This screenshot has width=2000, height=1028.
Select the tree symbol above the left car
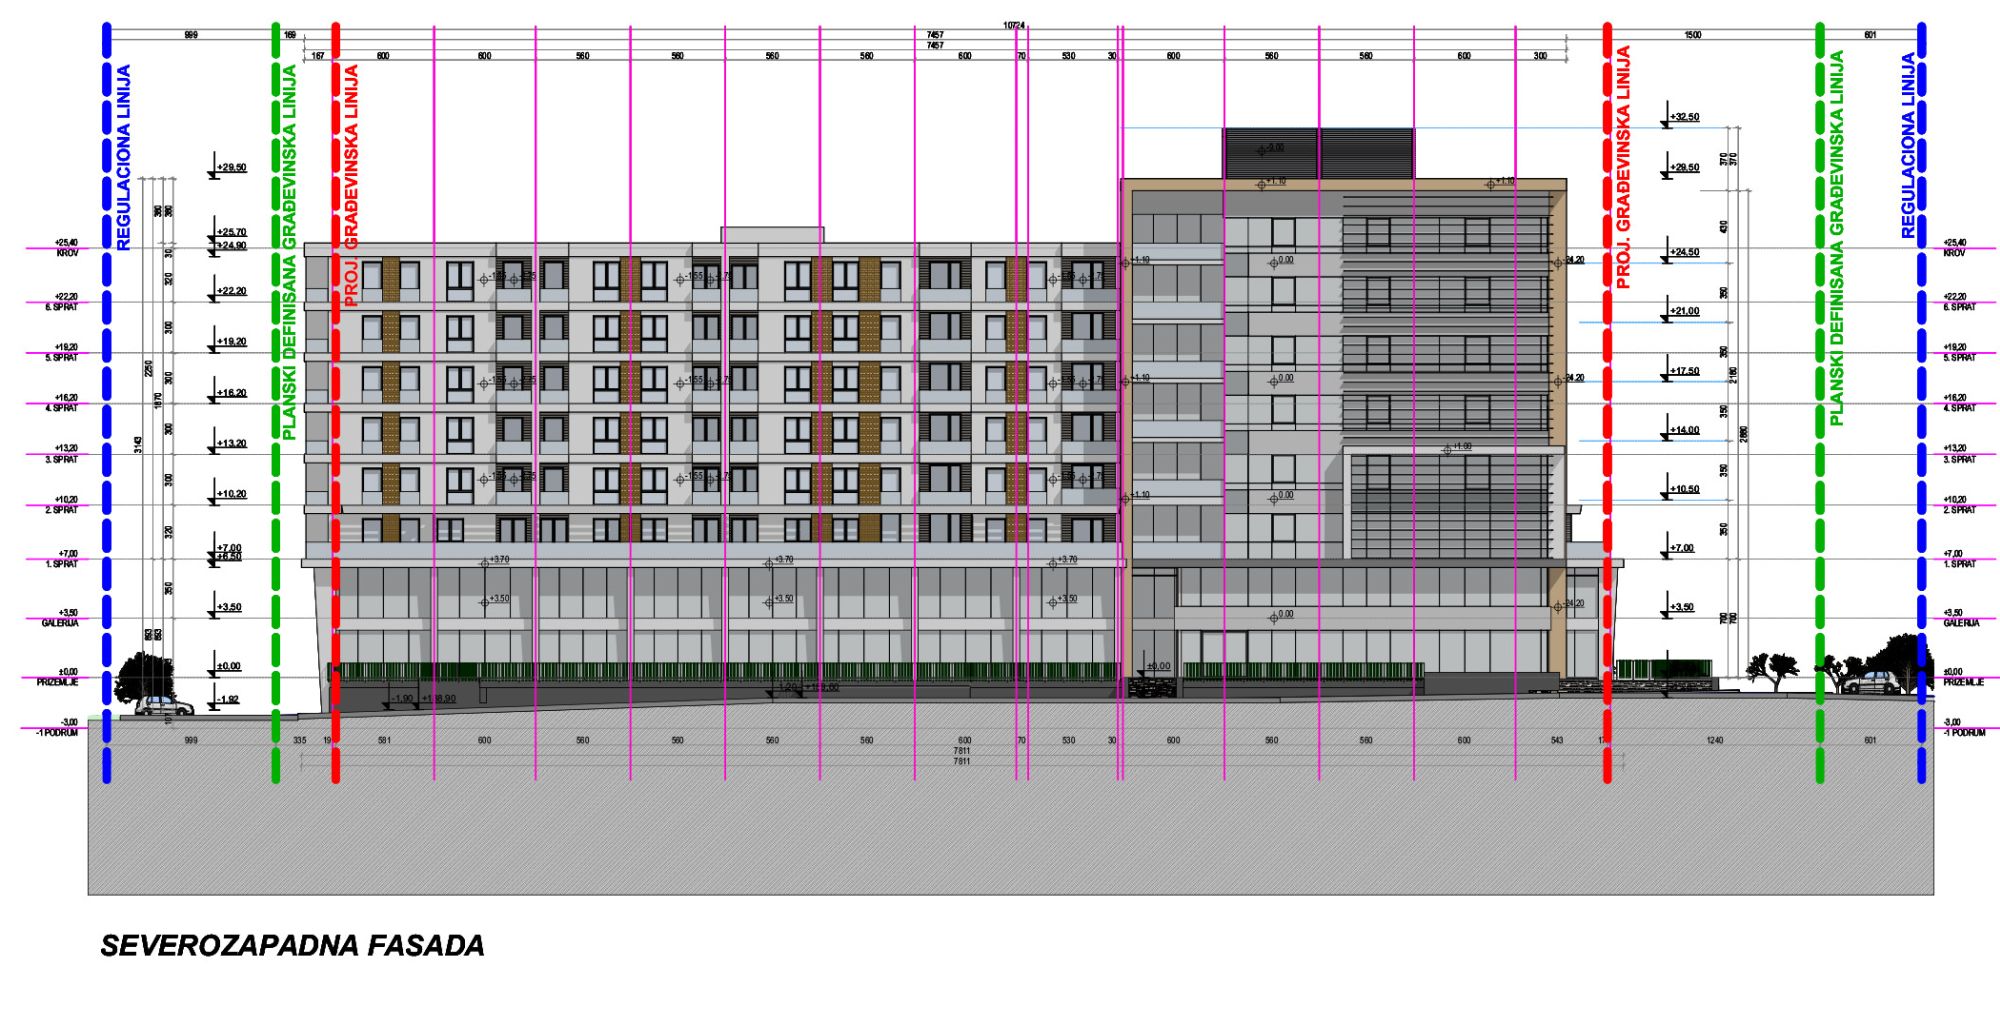(146, 673)
